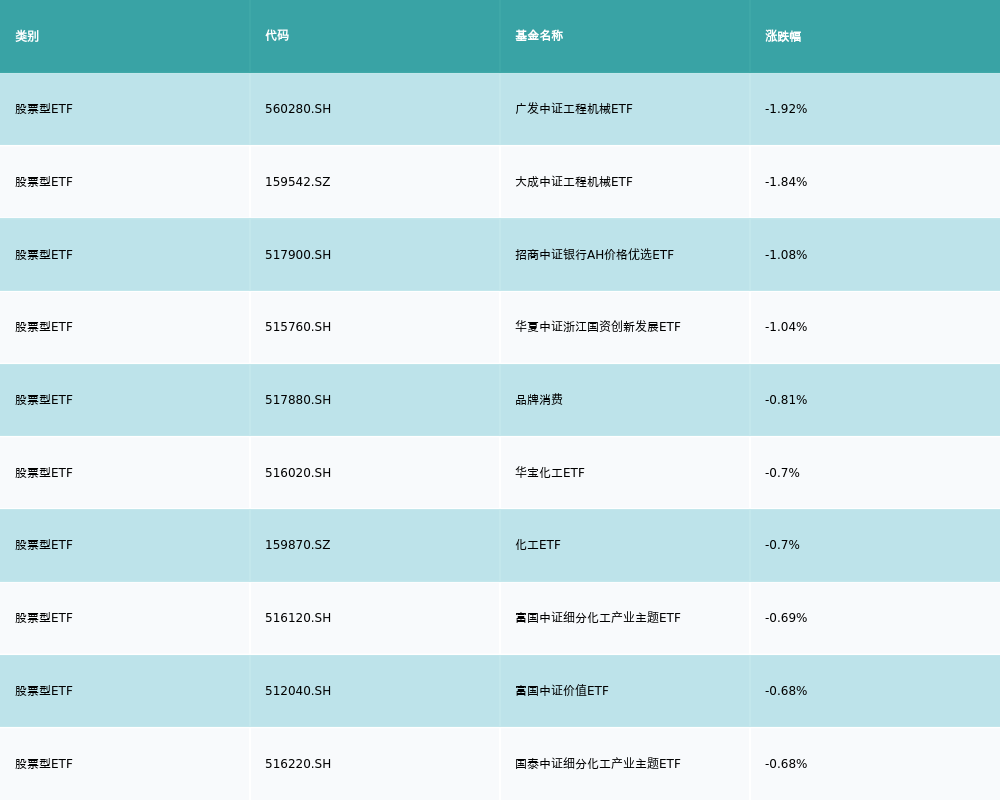Click the 类别 column header
This screenshot has height=800, width=1000.
click(x=27, y=36)
